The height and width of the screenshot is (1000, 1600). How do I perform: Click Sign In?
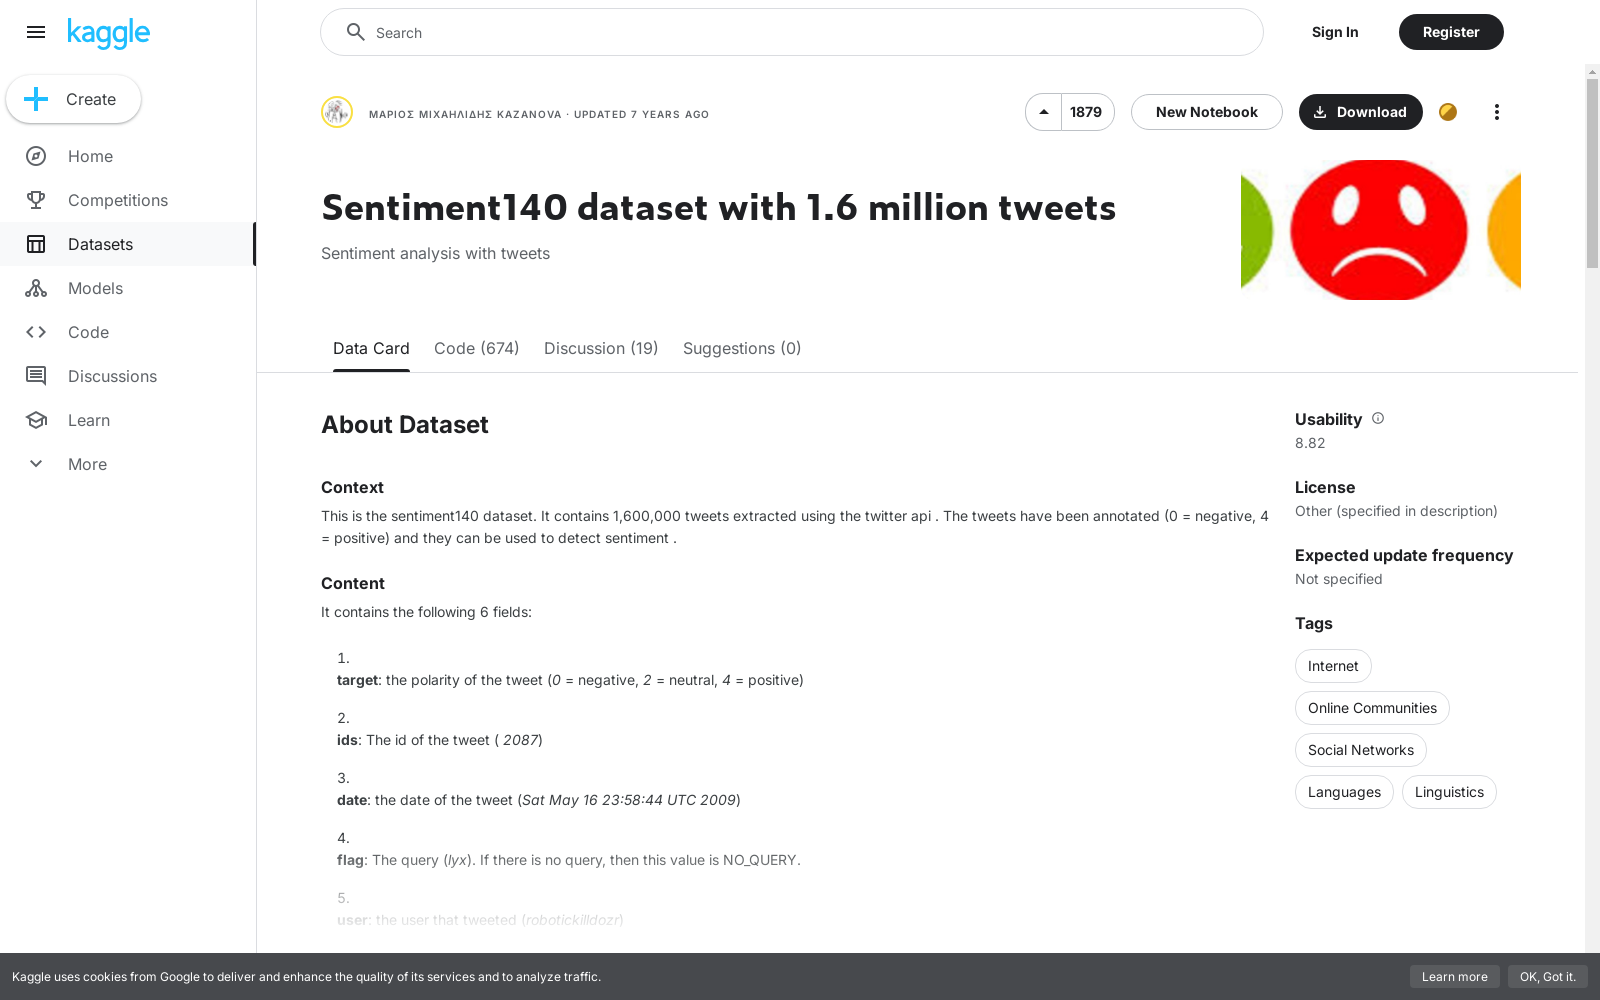click(x=1335, y=32)
